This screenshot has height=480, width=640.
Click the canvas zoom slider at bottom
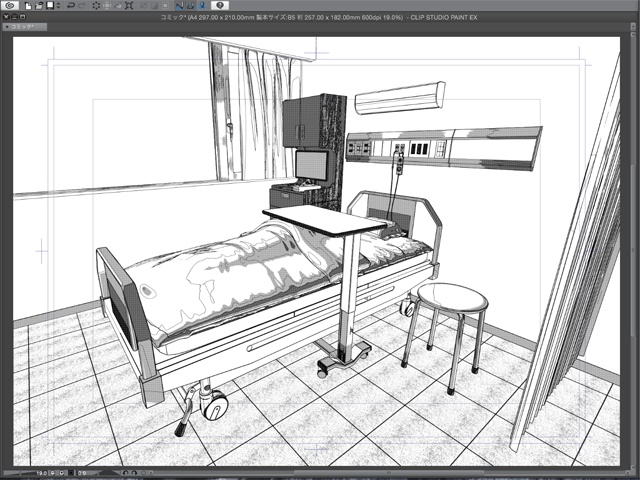[x=20, y=473]
